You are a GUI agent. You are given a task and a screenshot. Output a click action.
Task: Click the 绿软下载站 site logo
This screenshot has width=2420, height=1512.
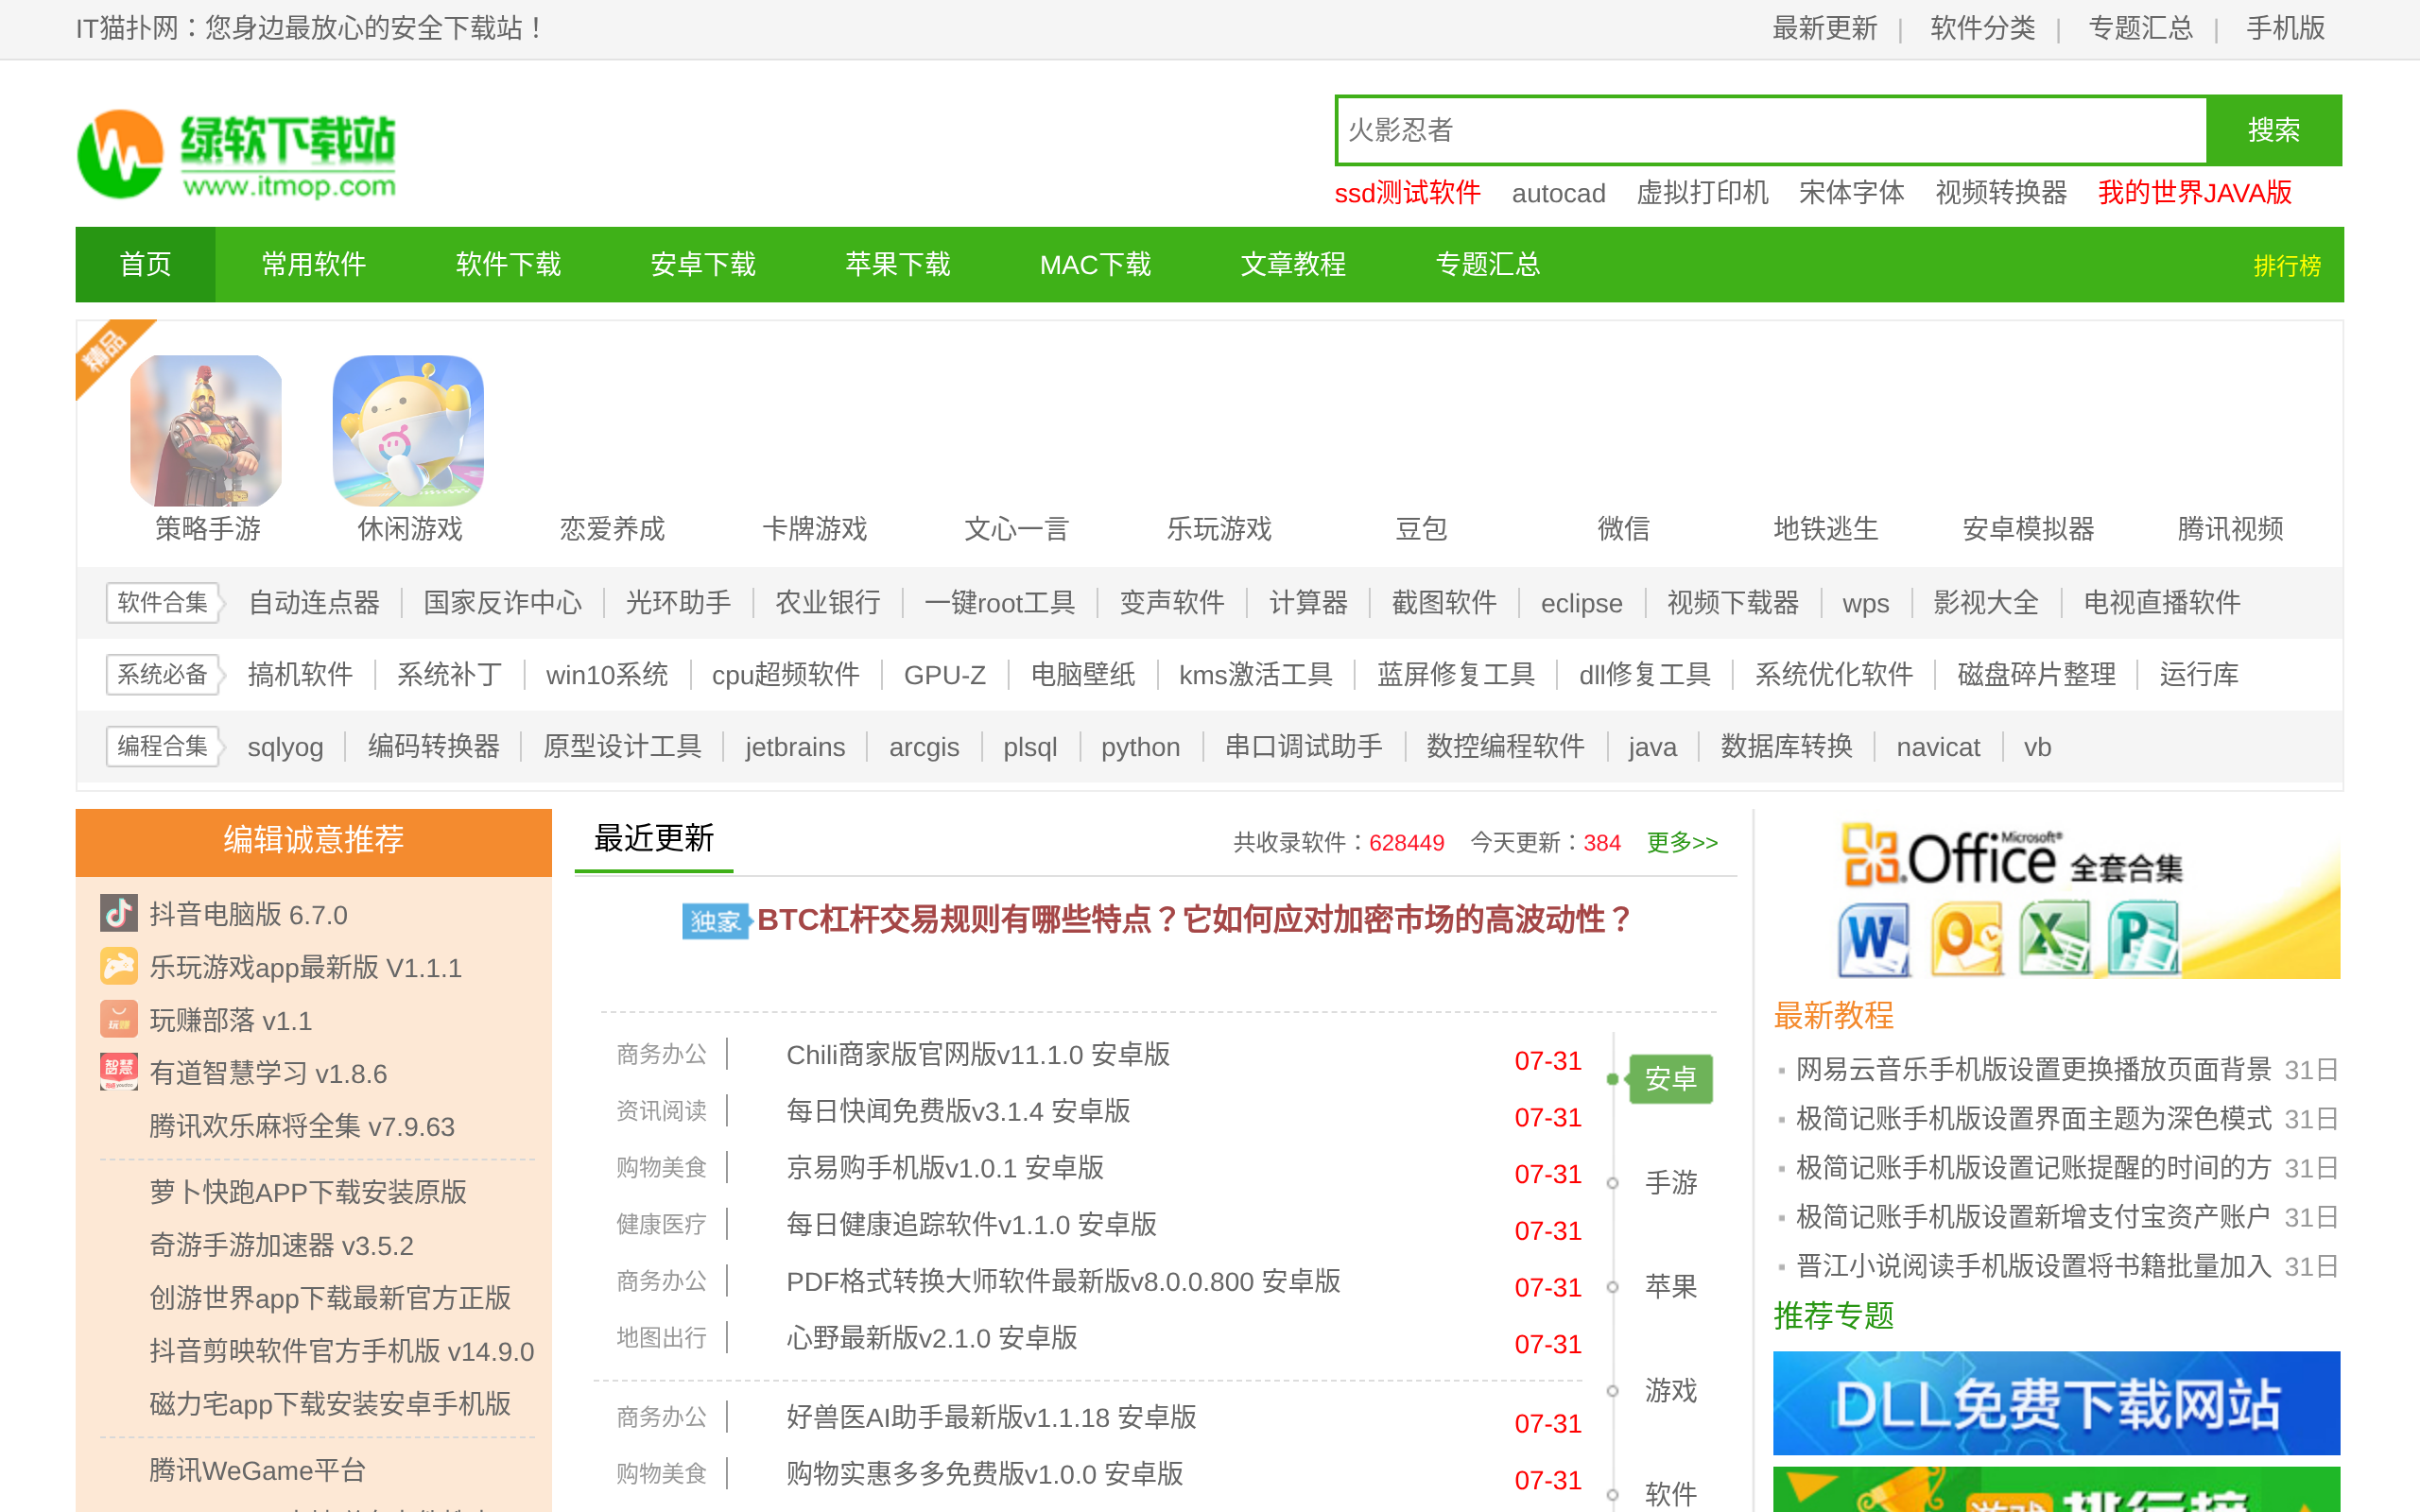237,154
